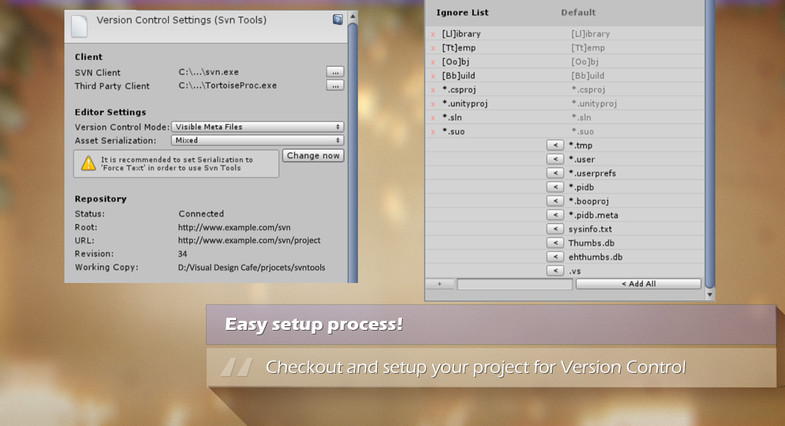Add *.tmp to ignore list
This screenshot has width=785, height=426.
tap(555, 145)
